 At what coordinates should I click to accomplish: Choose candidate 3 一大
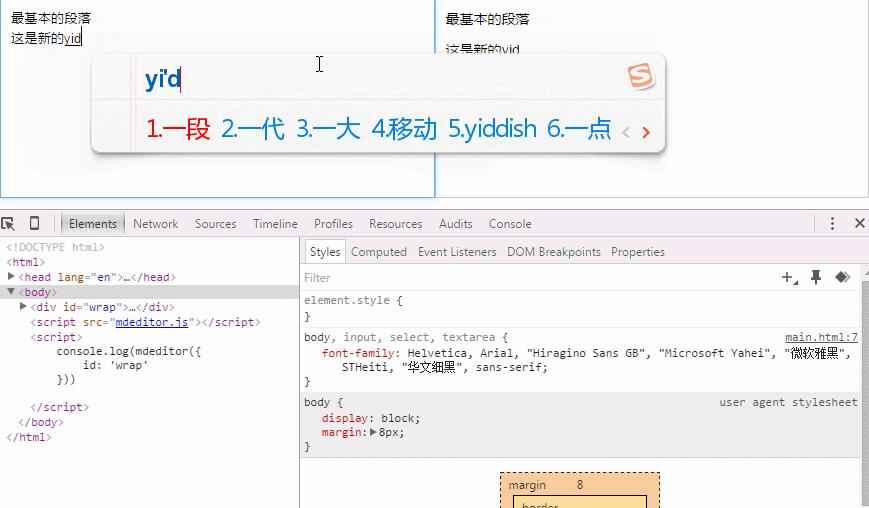click(x=328, y=129)
